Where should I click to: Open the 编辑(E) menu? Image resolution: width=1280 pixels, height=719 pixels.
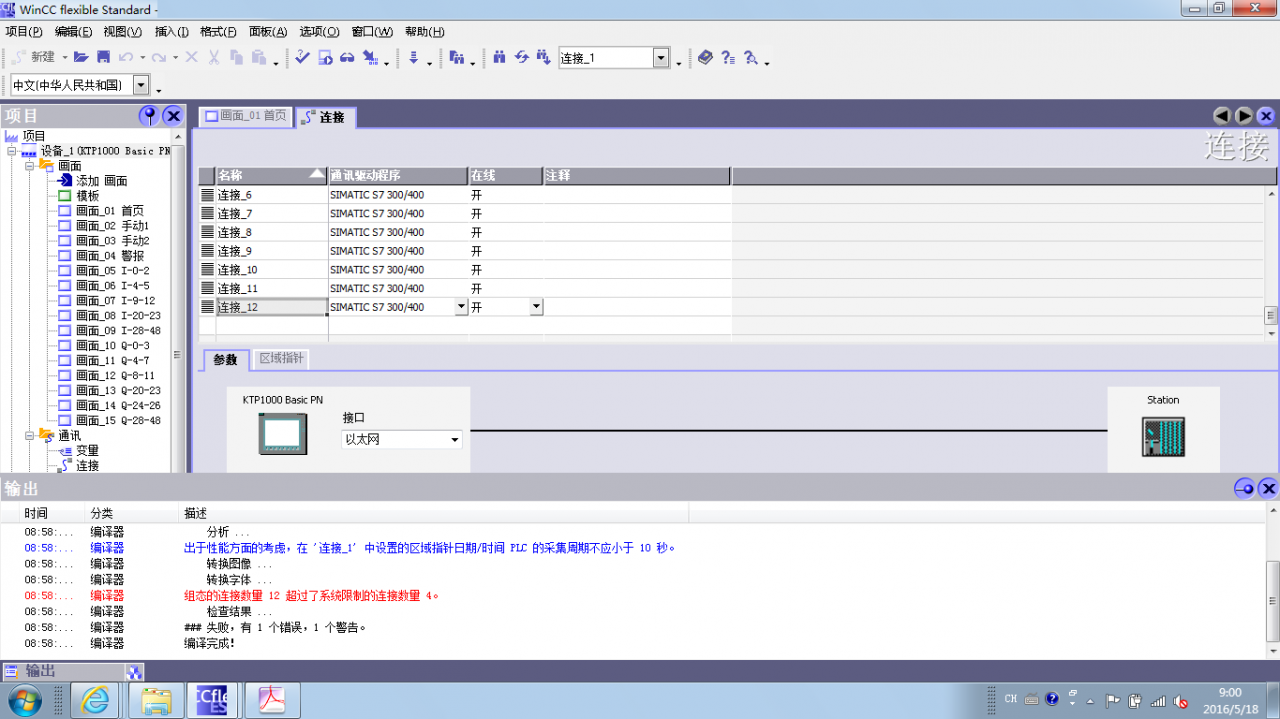(73, 32)
